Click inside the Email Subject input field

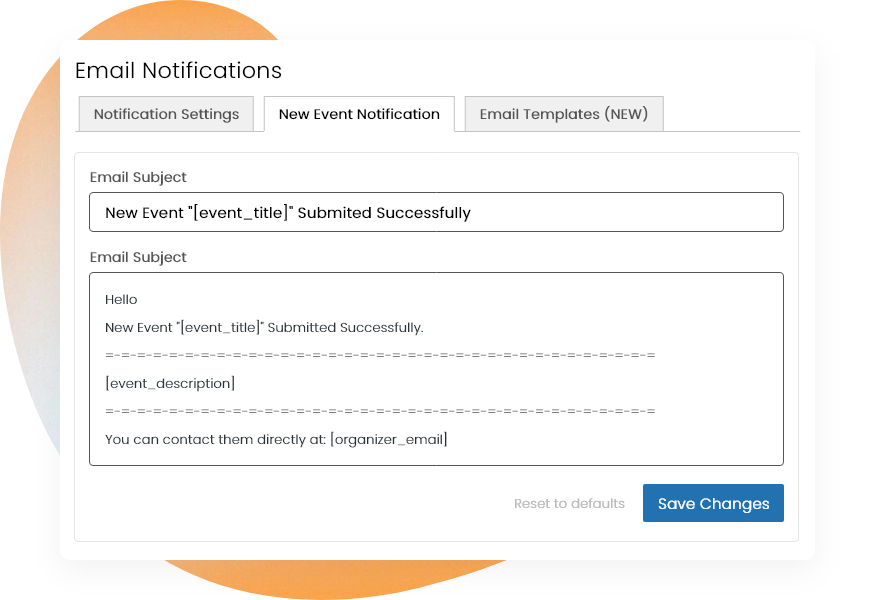437,211
